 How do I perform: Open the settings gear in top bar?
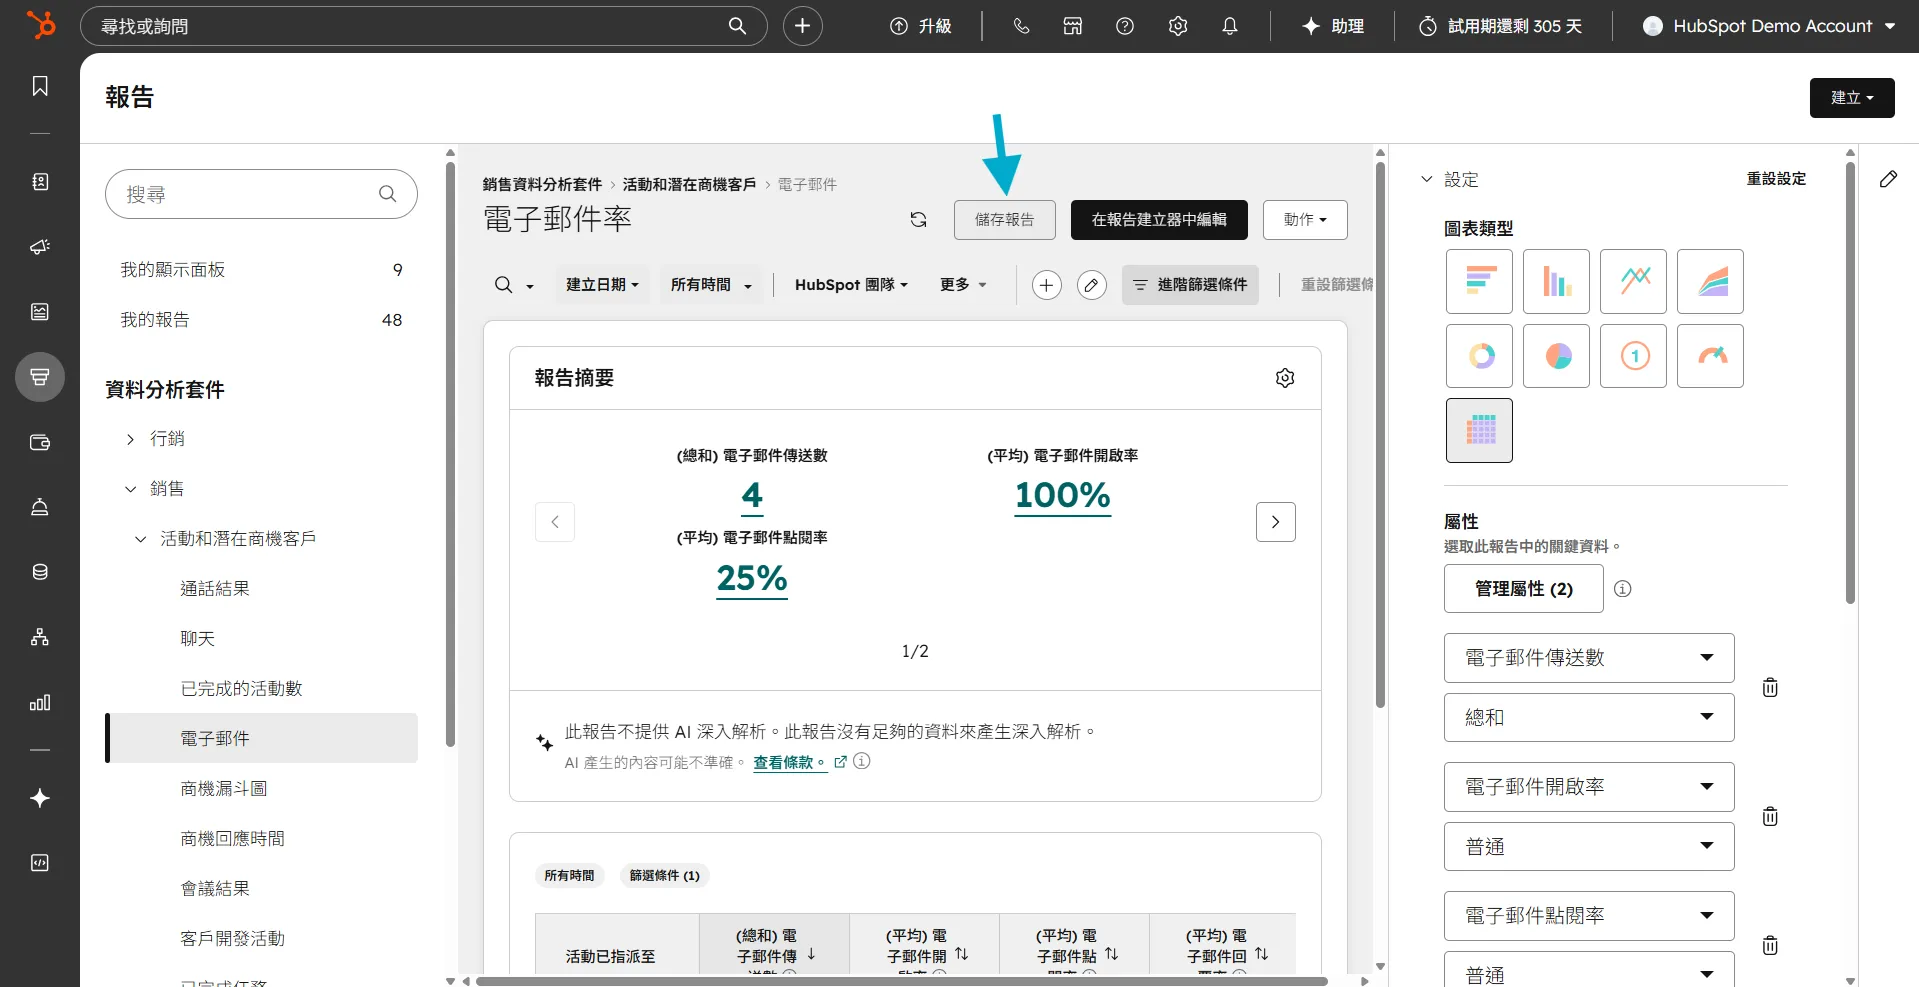point(1178,26)
